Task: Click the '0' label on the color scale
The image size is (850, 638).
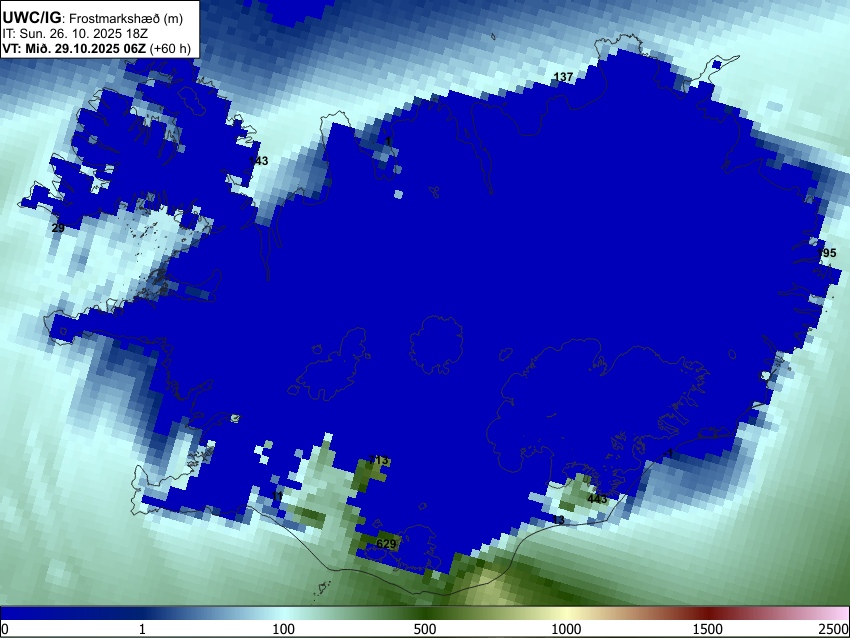Action: pos(5,629)
